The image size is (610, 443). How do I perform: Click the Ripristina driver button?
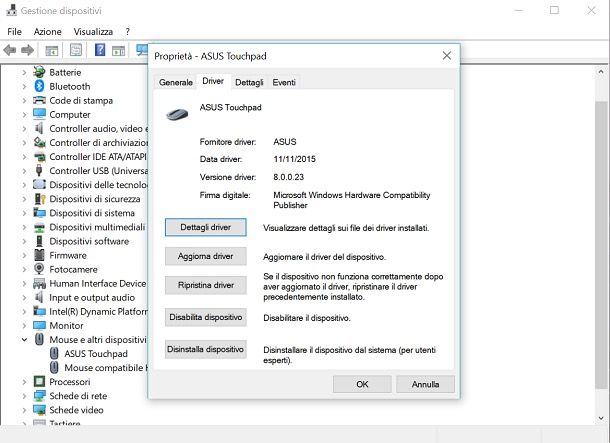205,285
